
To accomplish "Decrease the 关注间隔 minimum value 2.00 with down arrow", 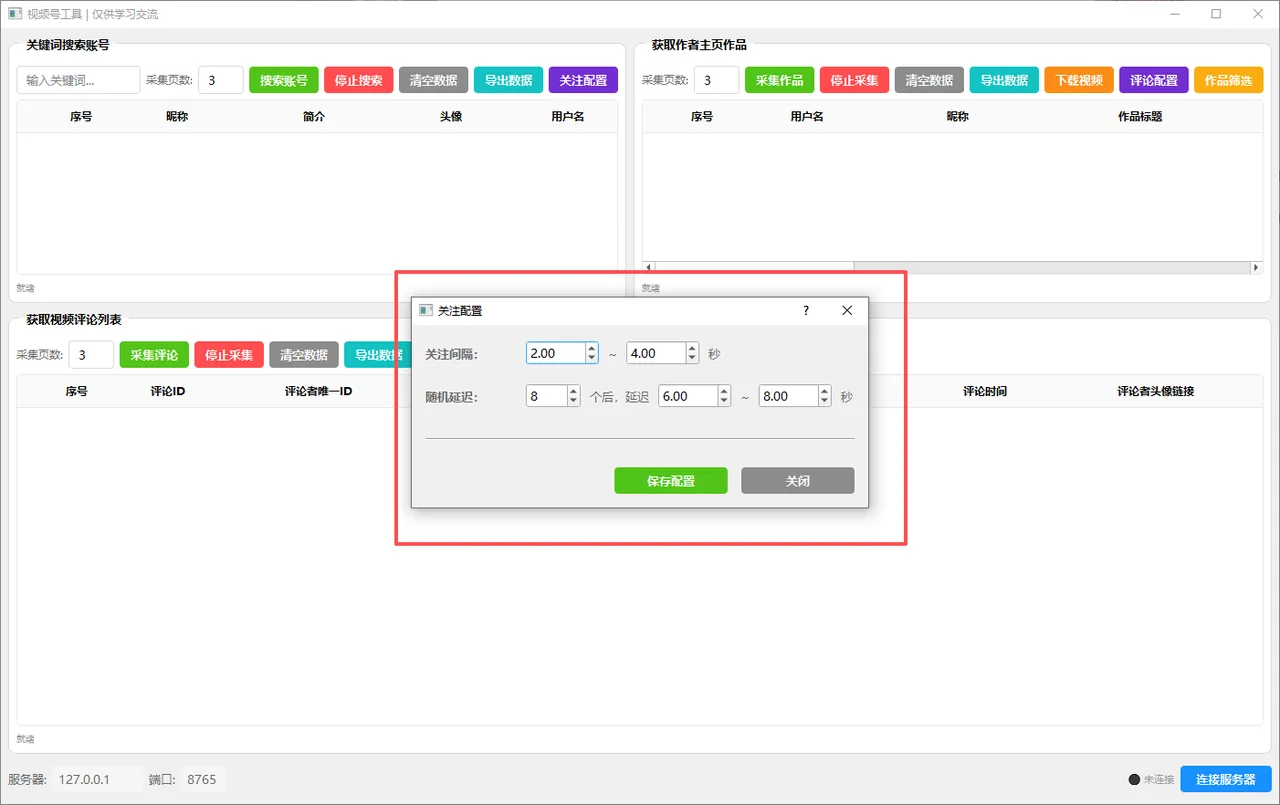I will point(591,358).
